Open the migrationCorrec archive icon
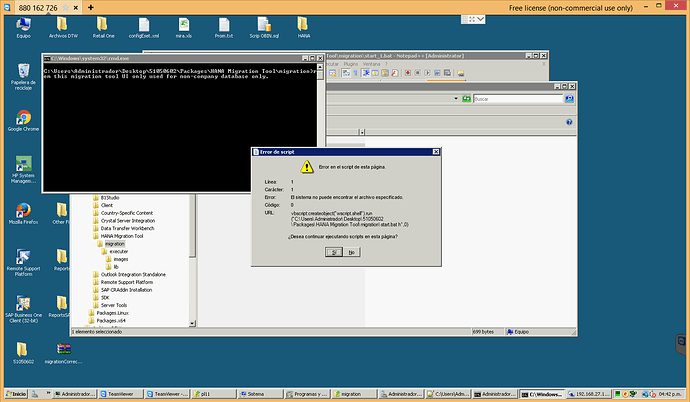The width and height of the screenshot is (690, 402). (63, 353)
